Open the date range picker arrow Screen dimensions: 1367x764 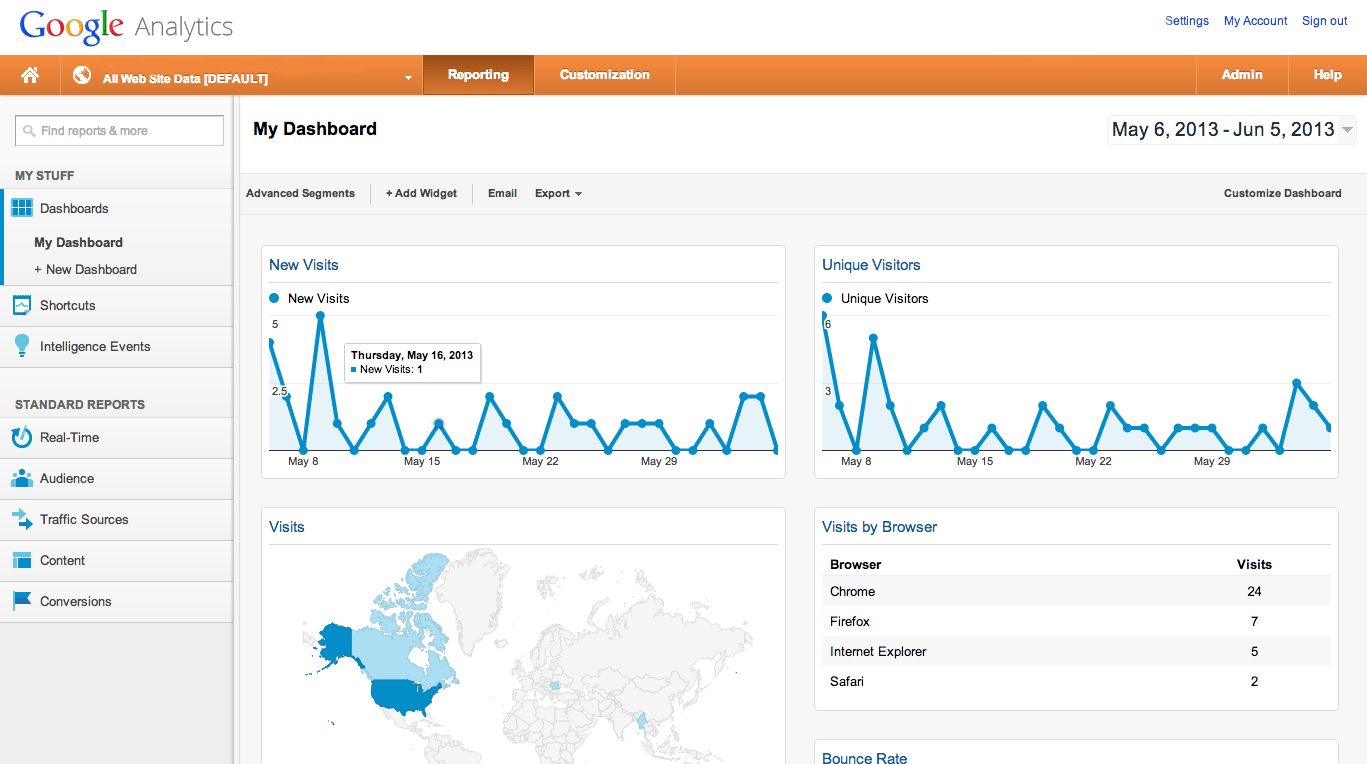[x=1347, y=130]
